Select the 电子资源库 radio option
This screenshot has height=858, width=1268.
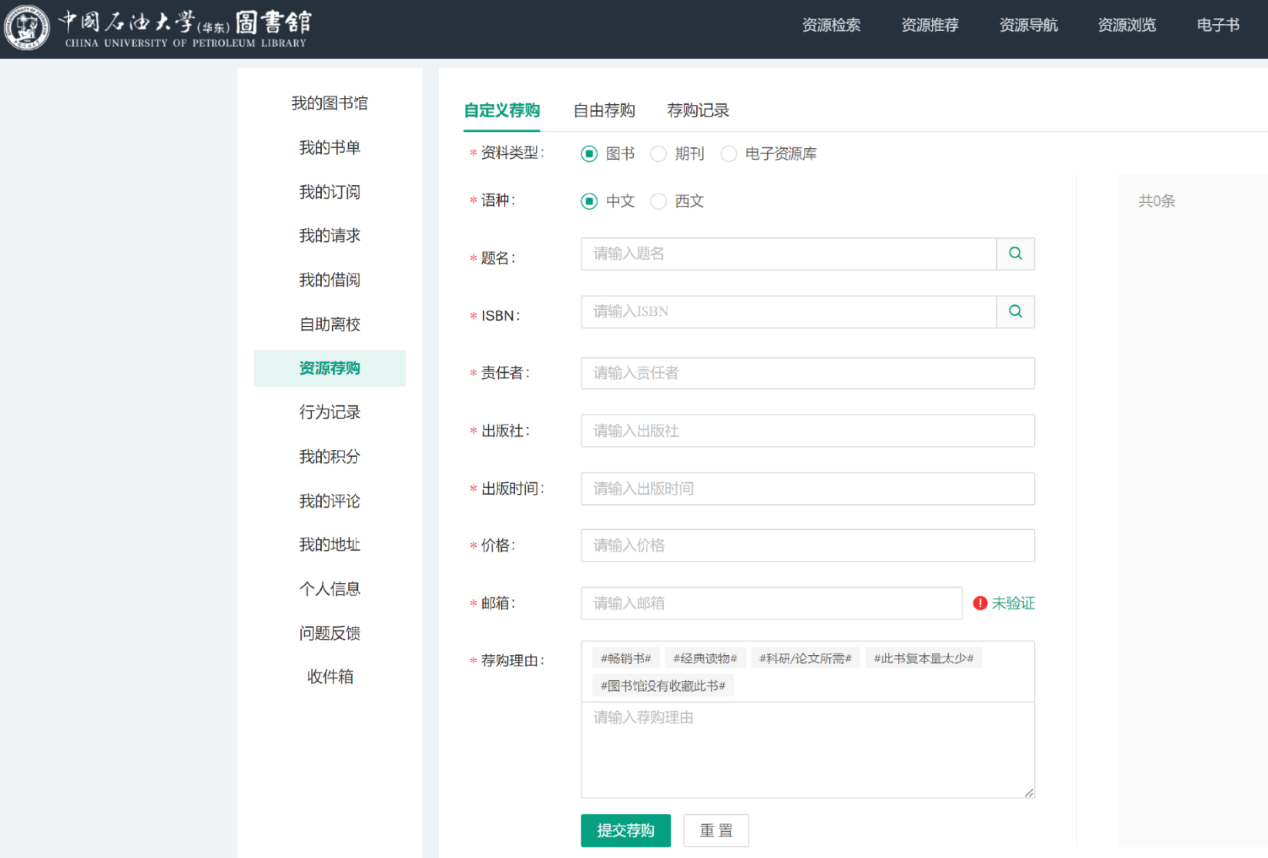point(728,154)
